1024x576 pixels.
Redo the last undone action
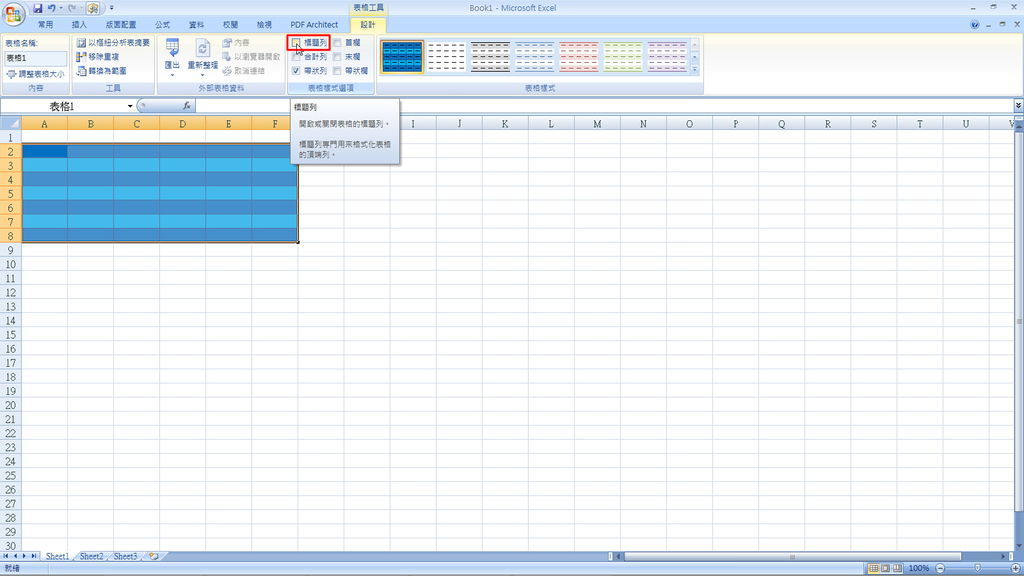72,8
